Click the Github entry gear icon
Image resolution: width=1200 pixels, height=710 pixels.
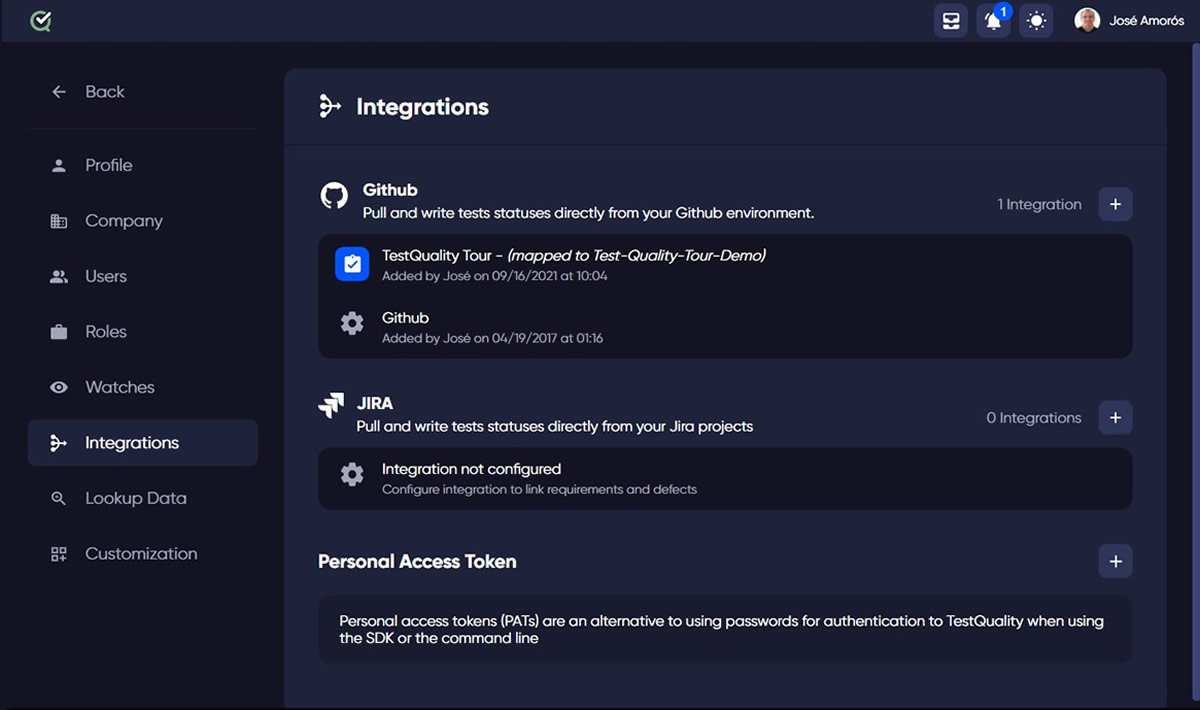pos(352,323)
